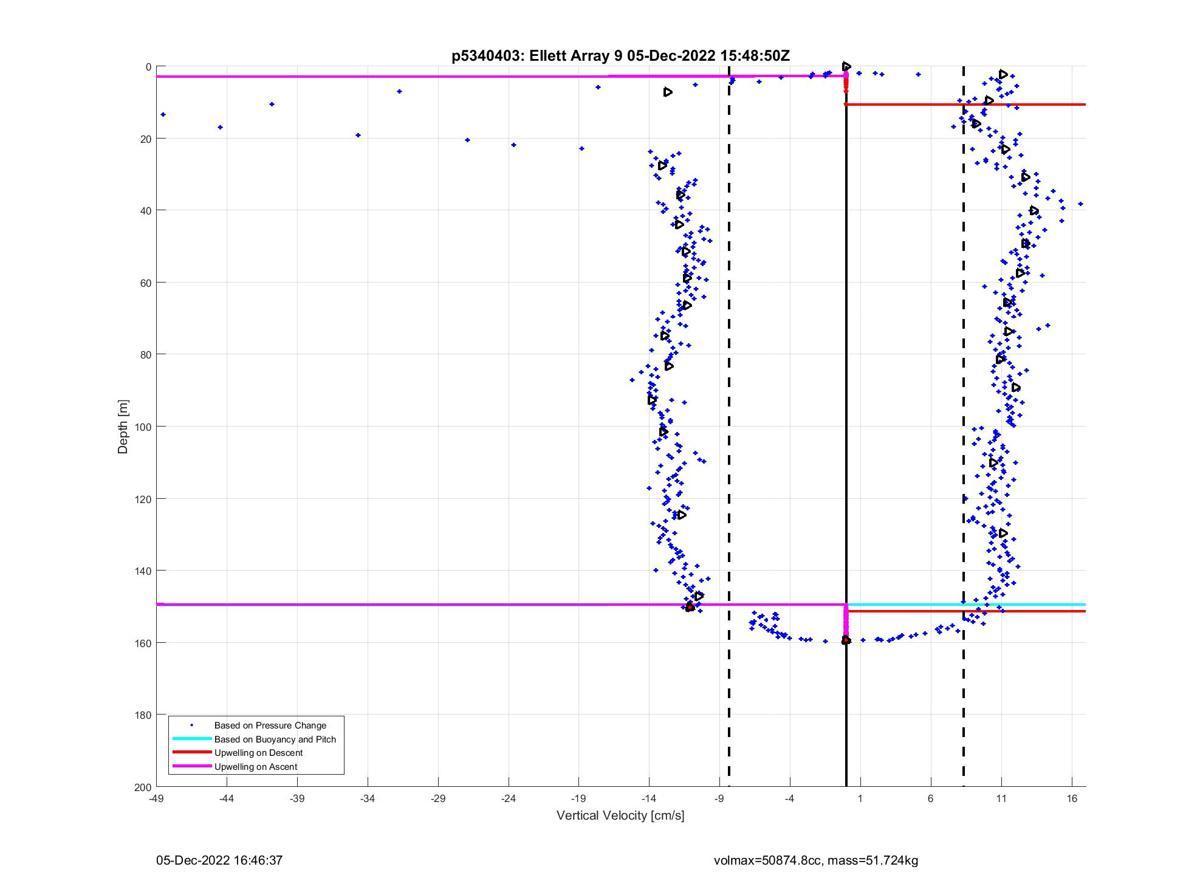Click the cyan horizontal line near 150 m depth
Viewport: 1200px width, 885px height.
pos(966,604)
